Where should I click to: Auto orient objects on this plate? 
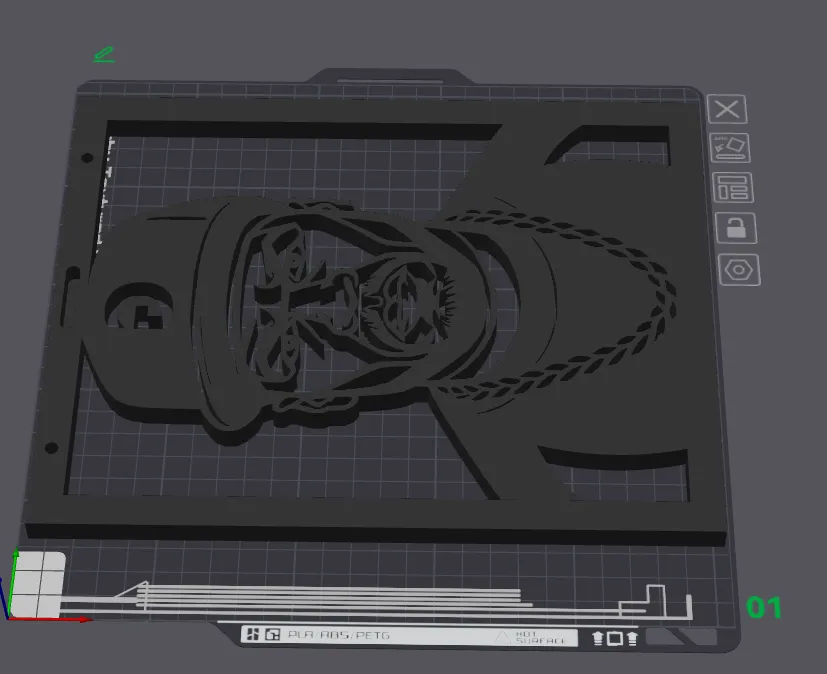(x=730, y=148)
